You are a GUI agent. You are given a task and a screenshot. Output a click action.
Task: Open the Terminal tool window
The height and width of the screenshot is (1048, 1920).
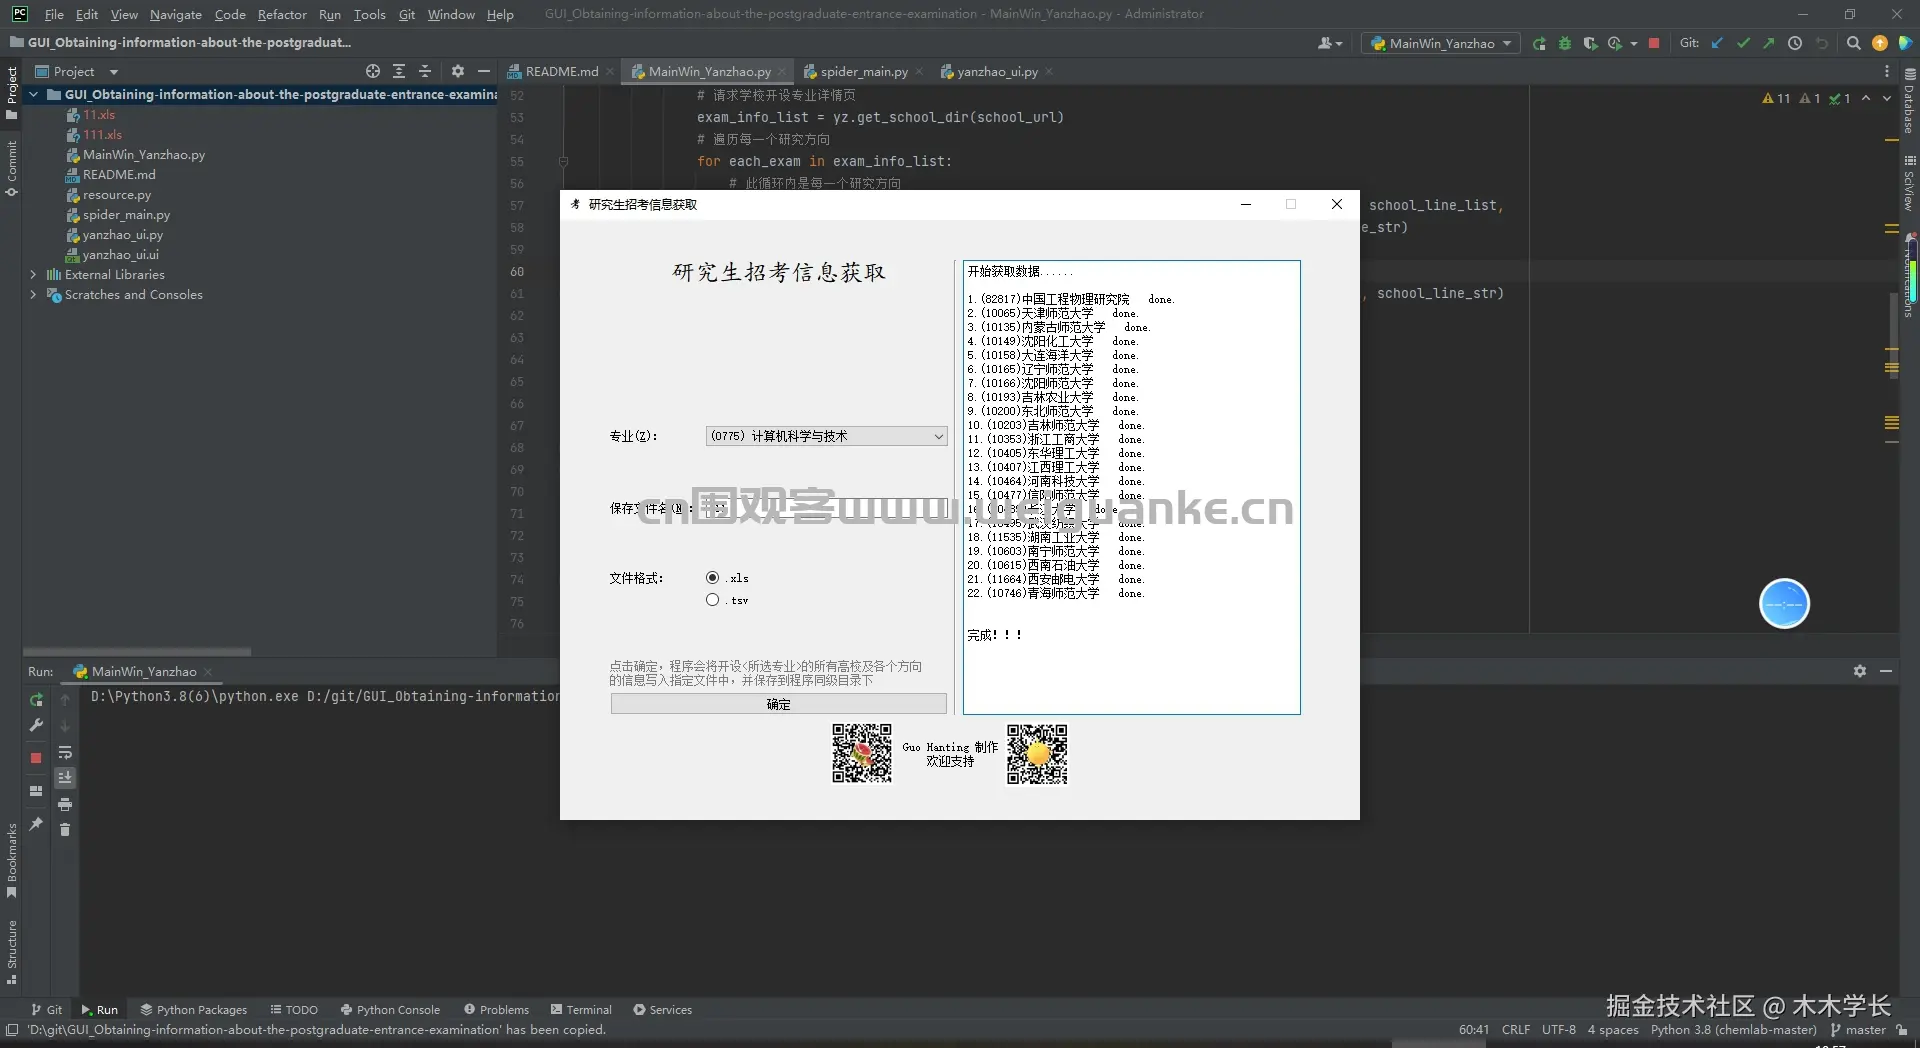coord(581,1010)
